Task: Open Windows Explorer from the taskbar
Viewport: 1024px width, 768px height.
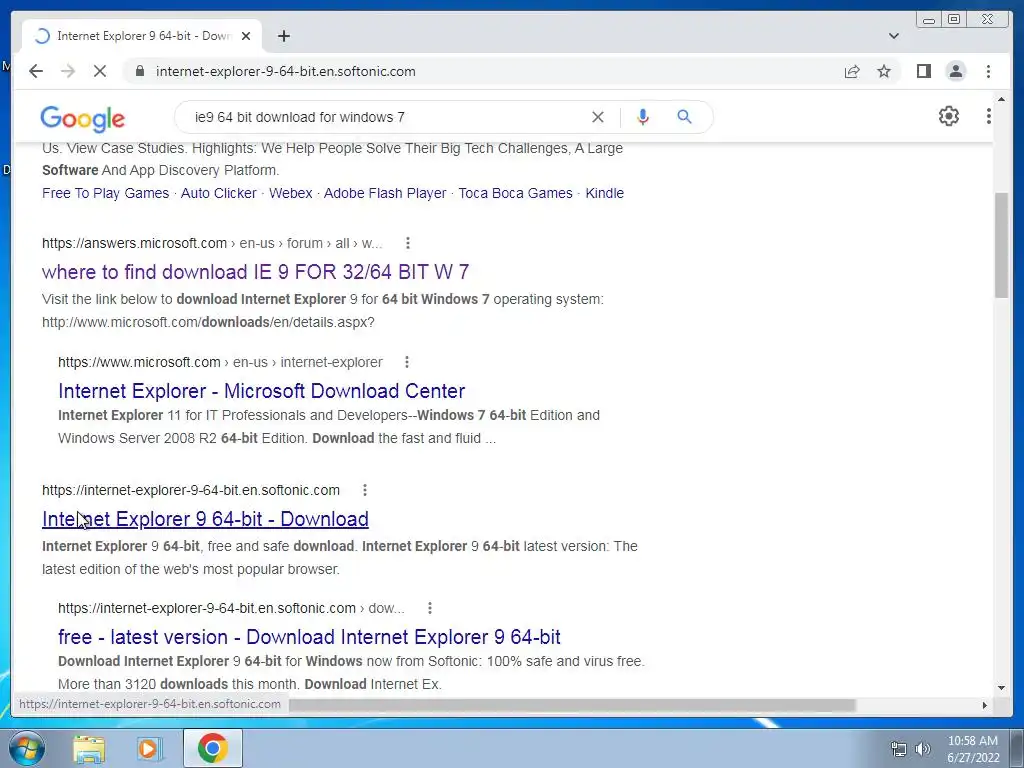Action: 89,748
